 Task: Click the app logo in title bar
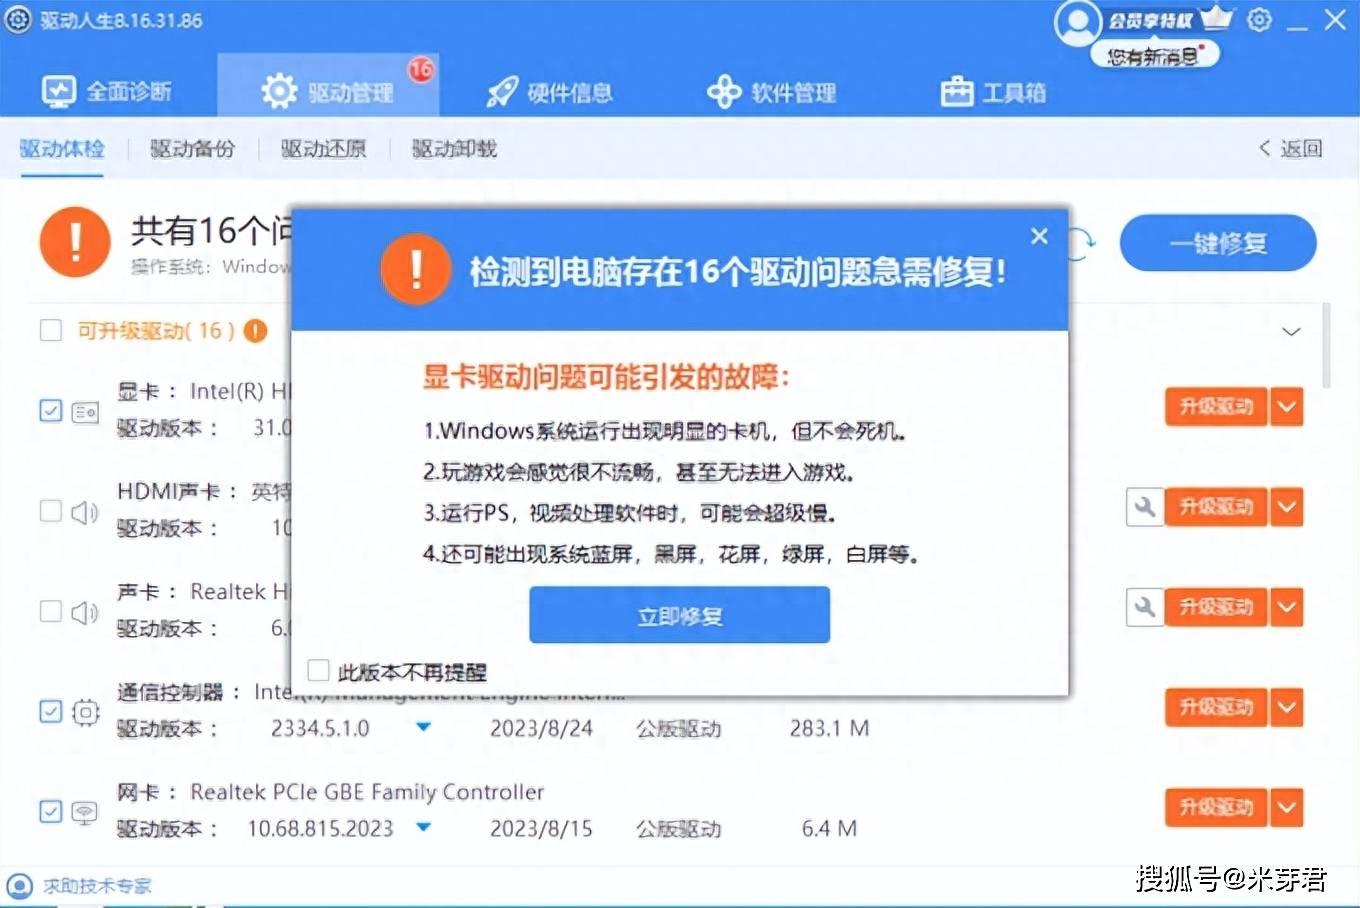click(18, 20)
